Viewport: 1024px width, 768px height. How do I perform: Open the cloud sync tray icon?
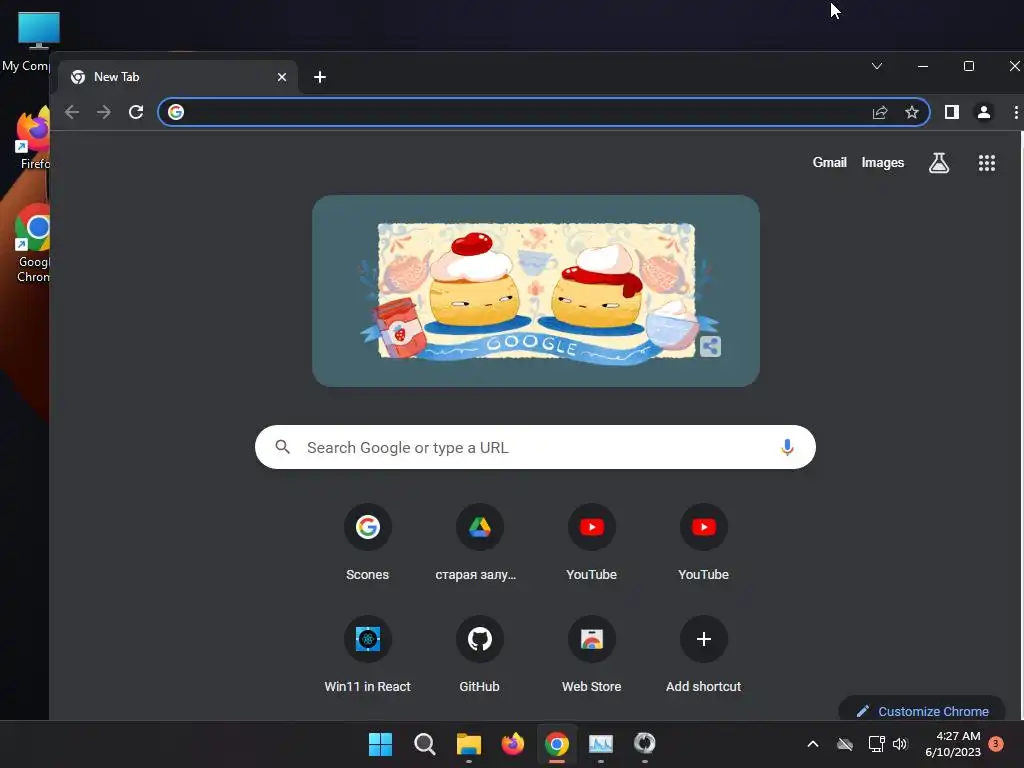point(845,744)
